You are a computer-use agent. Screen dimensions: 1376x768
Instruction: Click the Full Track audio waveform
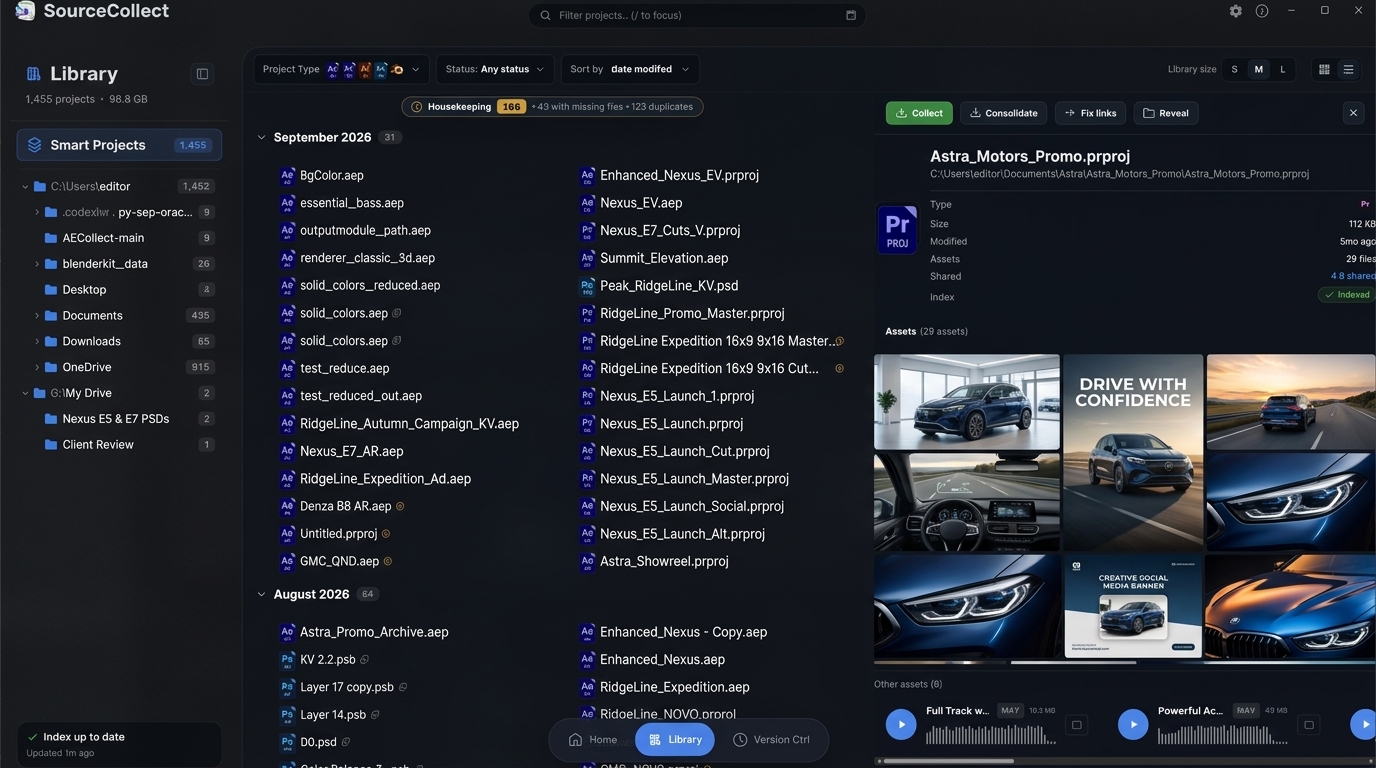[991, 736]
